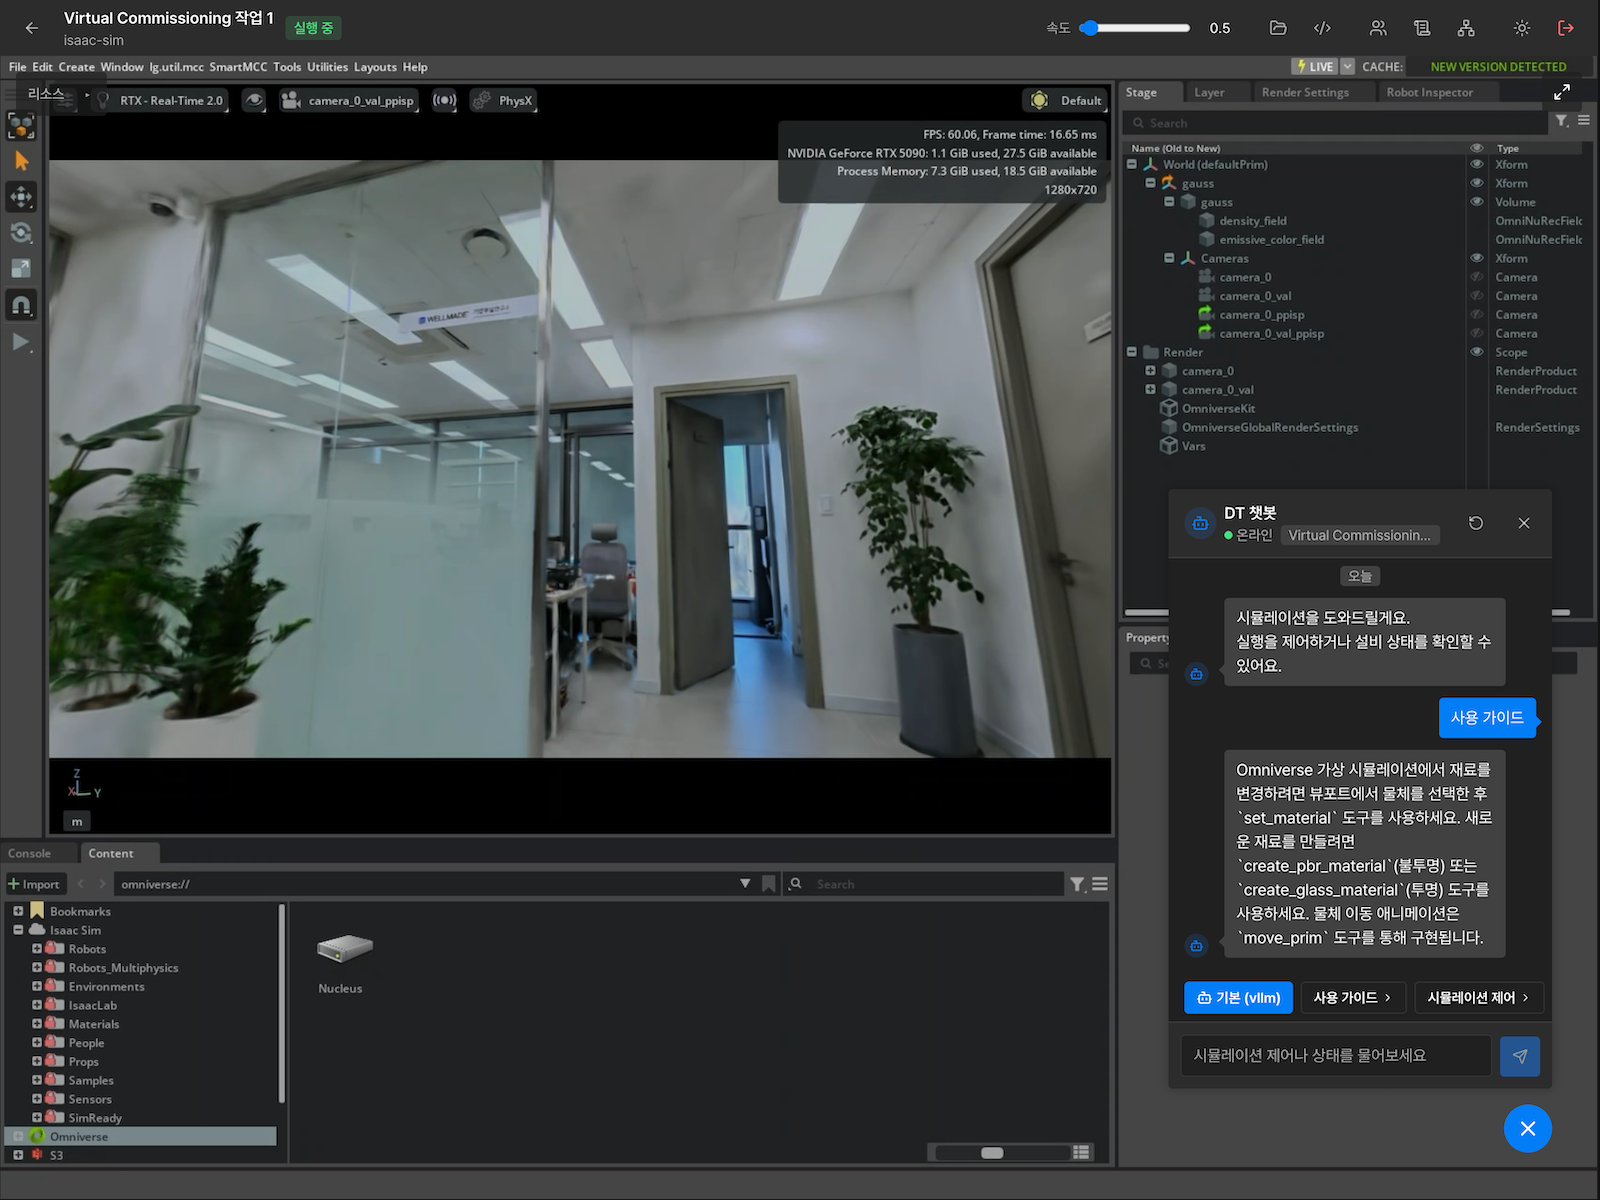Select the arrow selection tool
Screen dimensions: 1600x1200
pyautogui.click(x=21, y=161)
